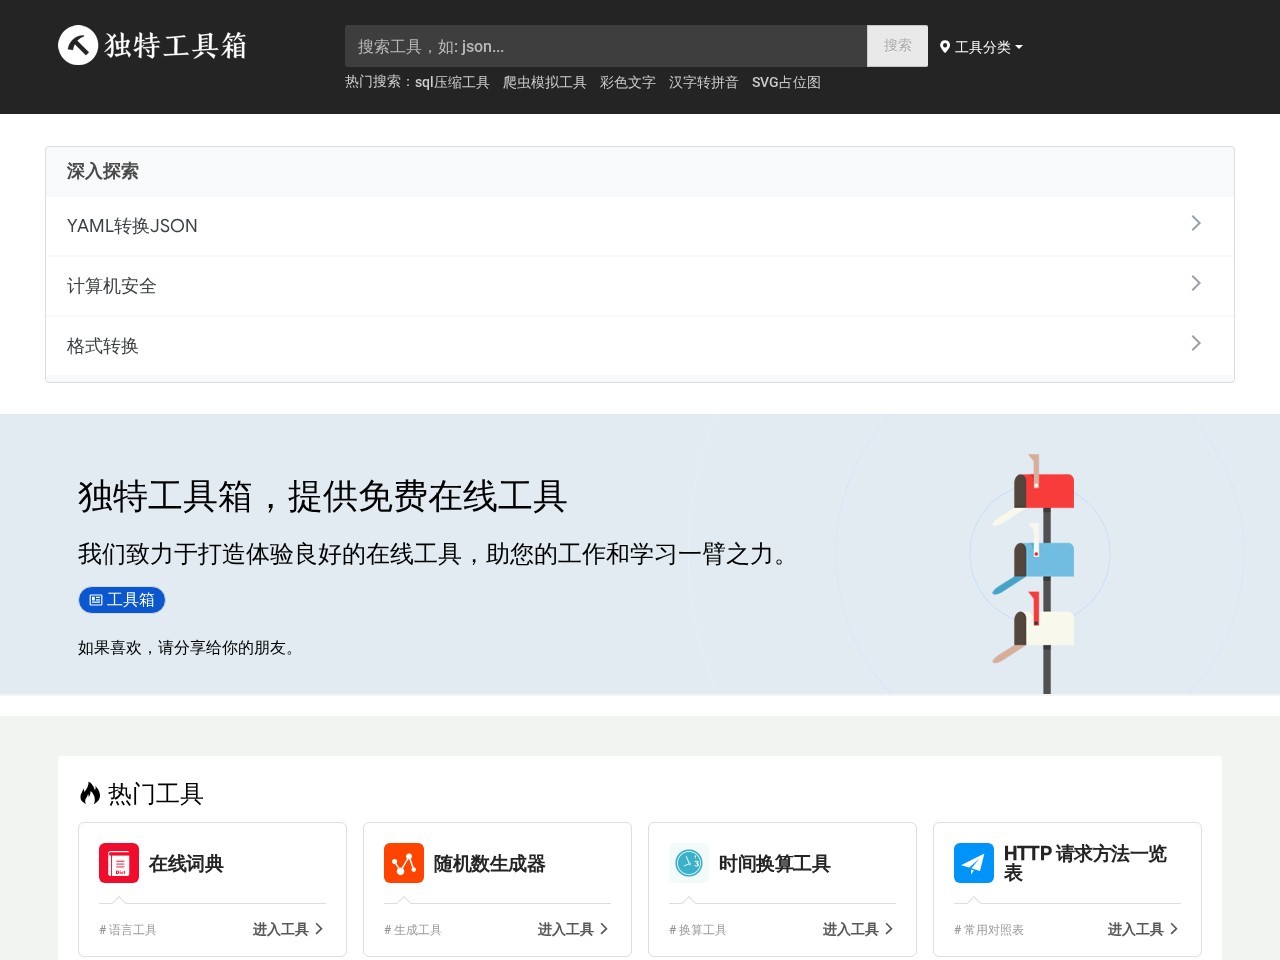Click the mailbox illustration in banner
This screenshot has width=1280, height=960.
point(1036,573)
